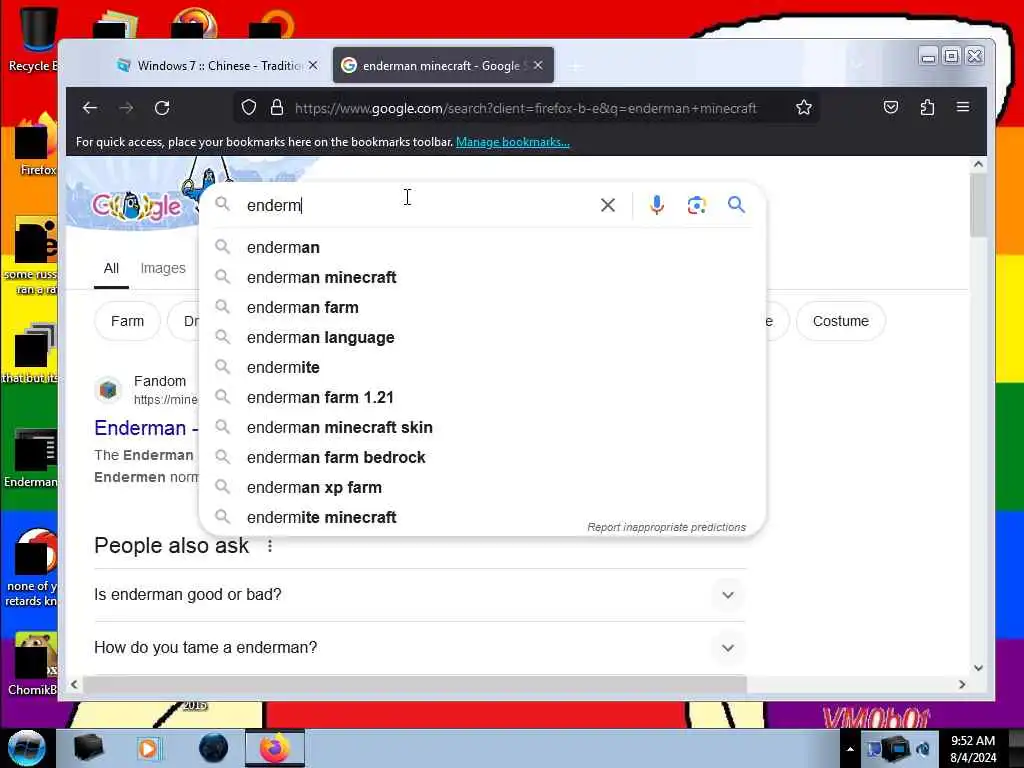Open Windows Start orb
1024x768 pixels.
[x=26, y=748]
